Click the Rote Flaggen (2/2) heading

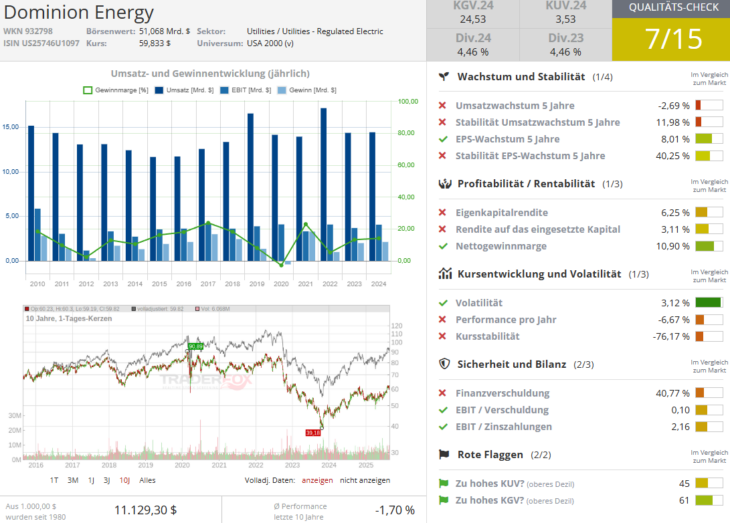(x=504, y=455)
